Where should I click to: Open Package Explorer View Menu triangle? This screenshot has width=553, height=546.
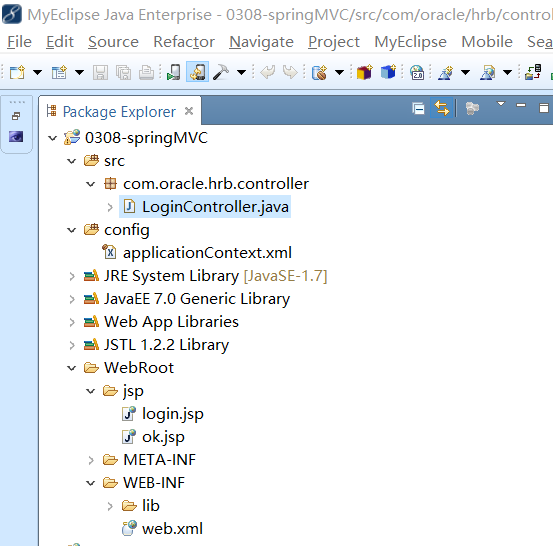coord(501,104)
